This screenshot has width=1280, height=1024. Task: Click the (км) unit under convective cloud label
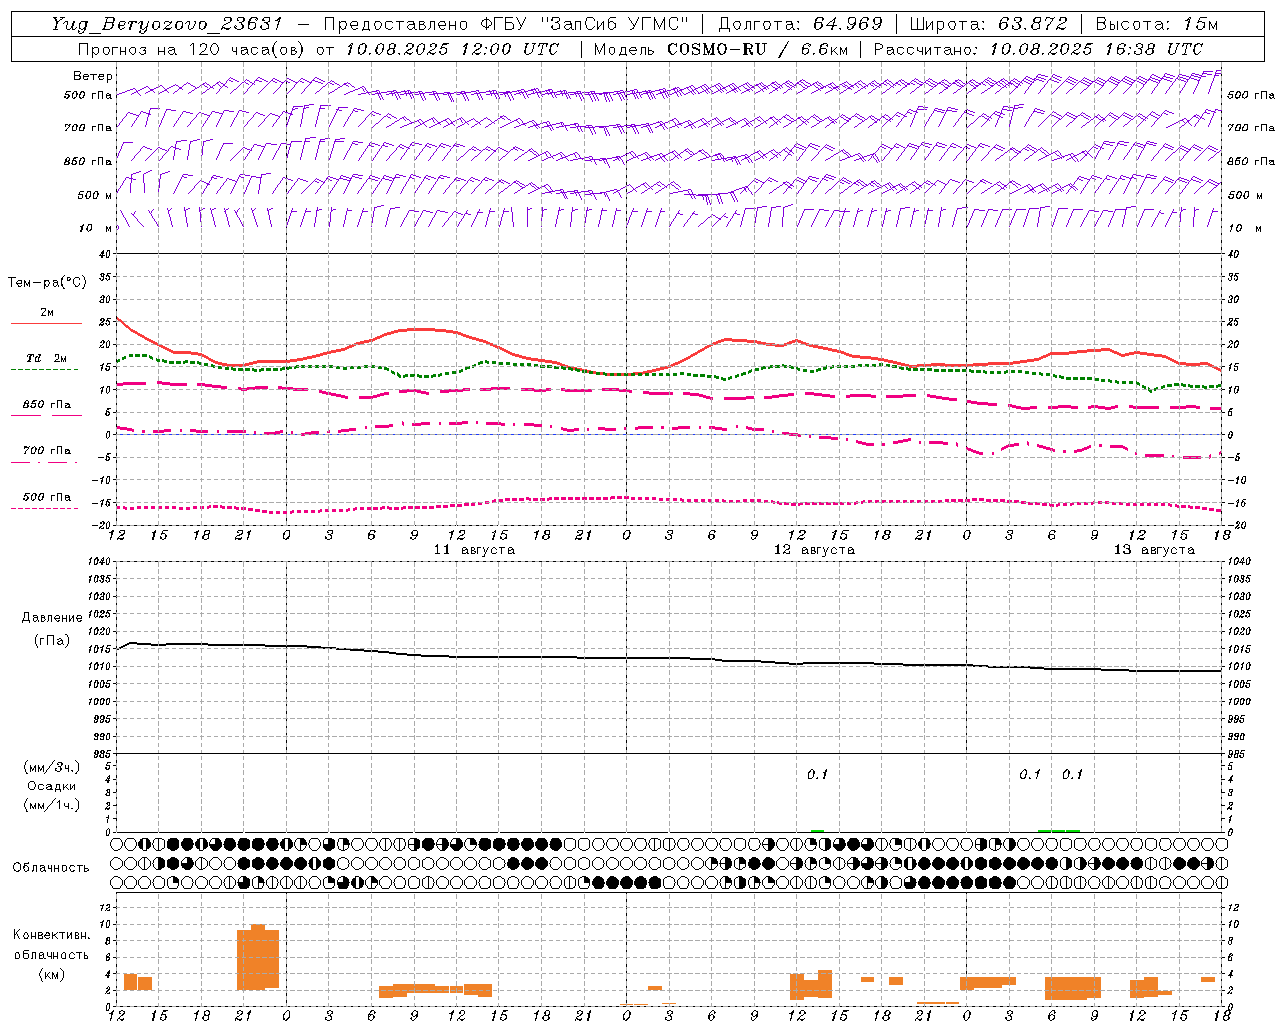tap(51, 974)
